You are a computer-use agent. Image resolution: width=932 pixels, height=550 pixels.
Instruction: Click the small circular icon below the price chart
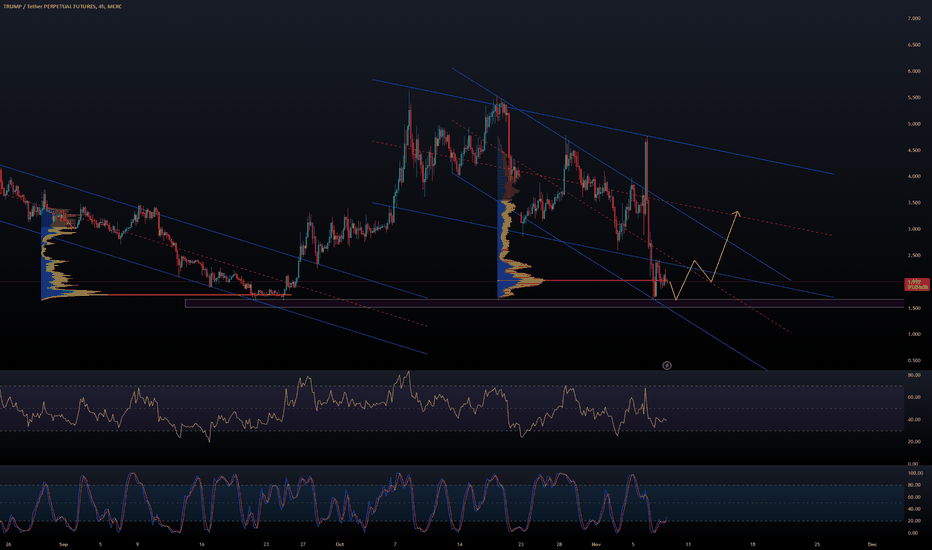667,366
